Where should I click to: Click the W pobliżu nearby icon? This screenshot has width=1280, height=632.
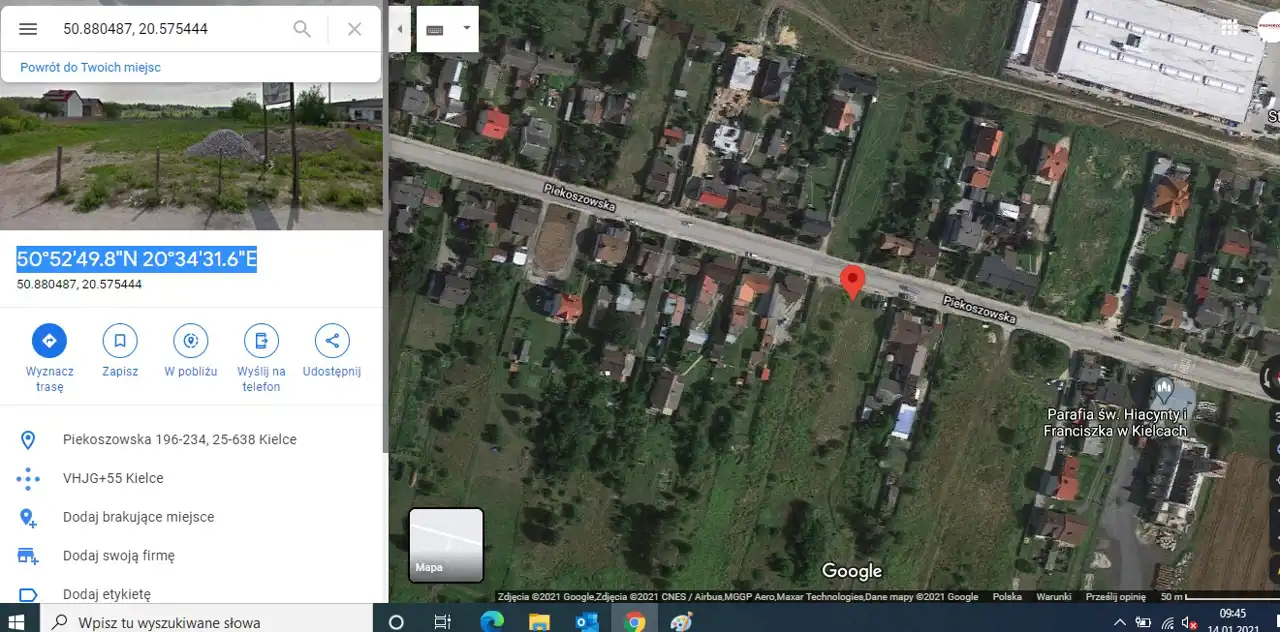tap(190, 341)
